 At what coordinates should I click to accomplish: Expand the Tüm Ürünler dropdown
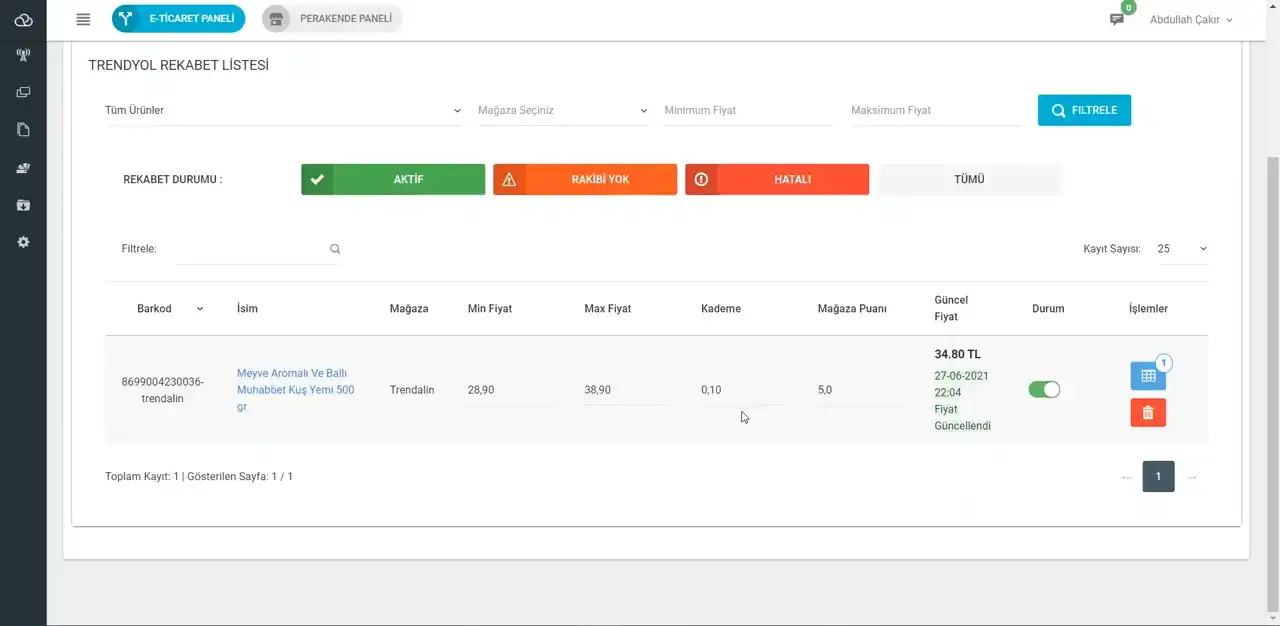tap(283, 110)
